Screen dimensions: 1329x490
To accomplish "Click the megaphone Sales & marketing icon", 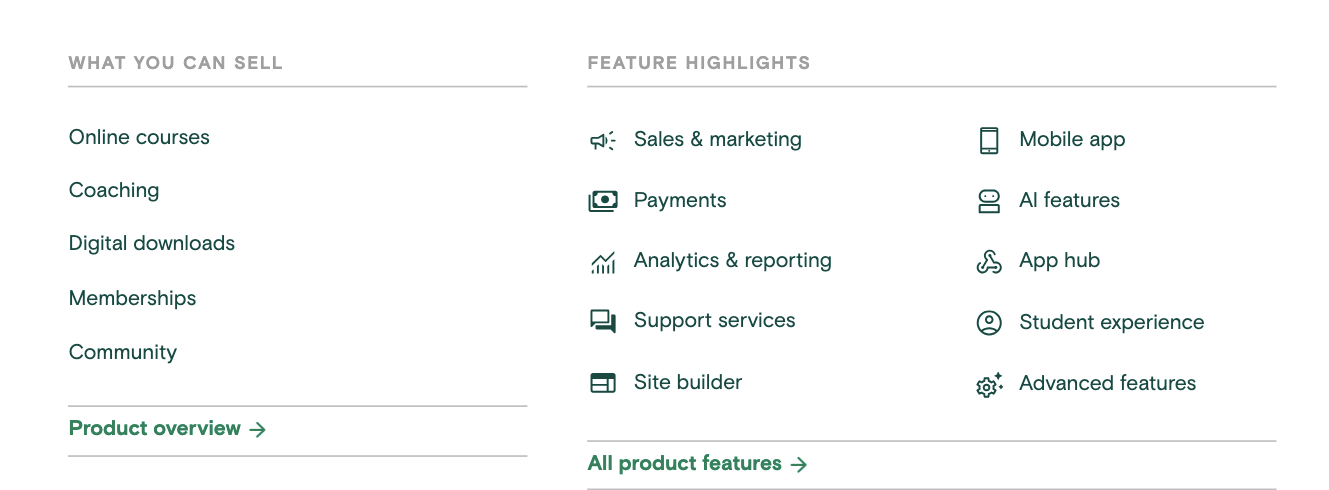I will pos(603,141).
